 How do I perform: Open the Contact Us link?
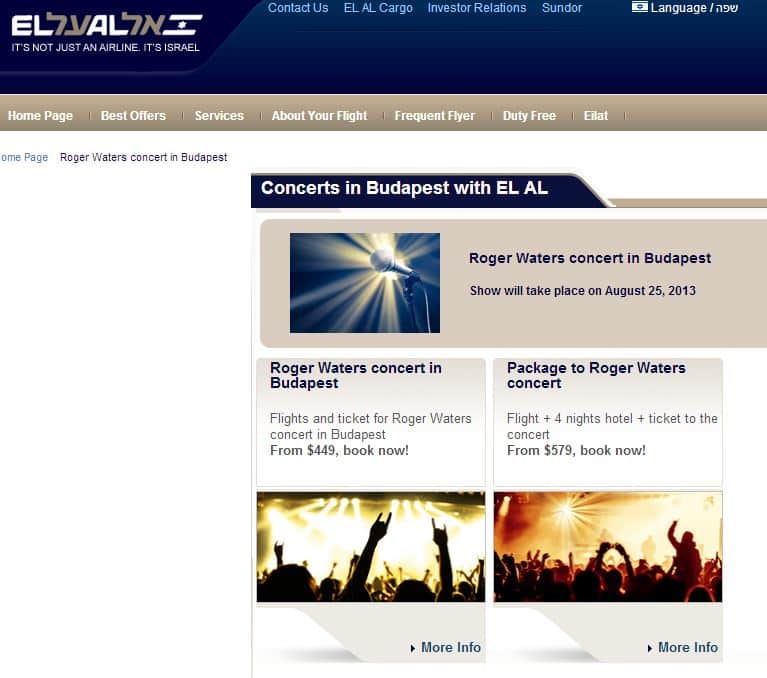coord(298,8)
